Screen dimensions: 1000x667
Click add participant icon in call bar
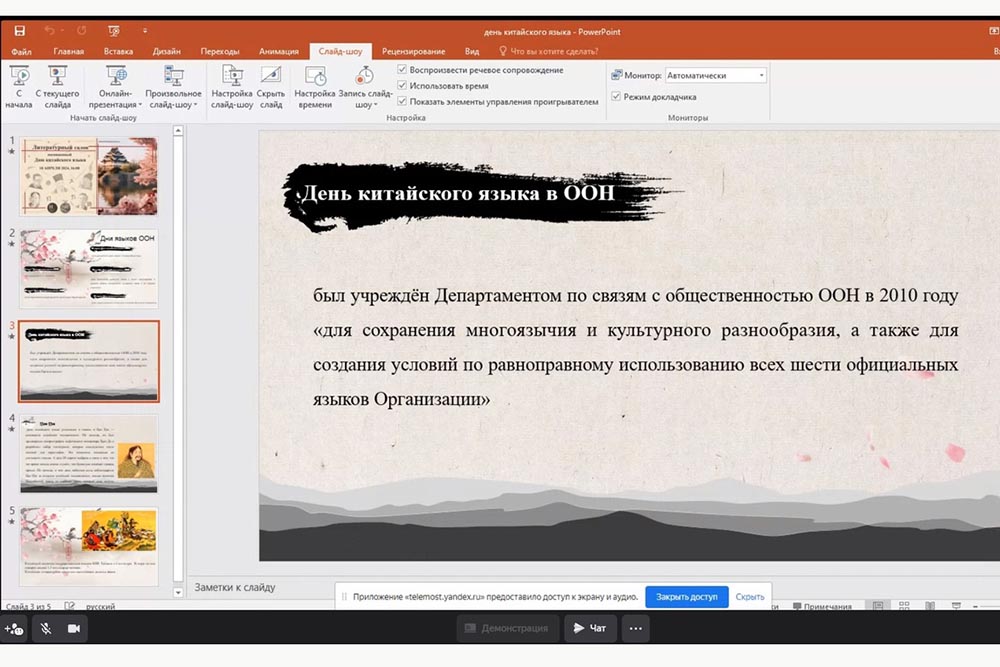14,628
